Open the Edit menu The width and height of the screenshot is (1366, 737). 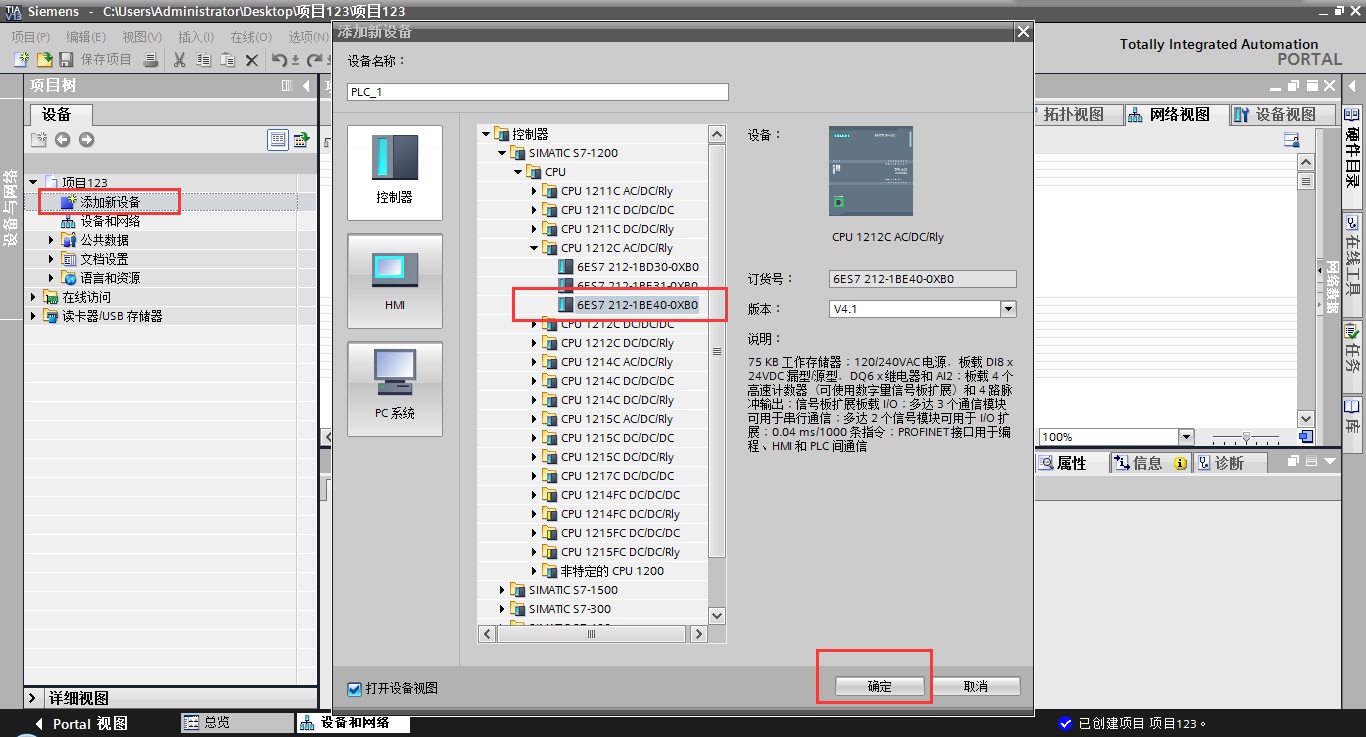(x=86, y=37)
